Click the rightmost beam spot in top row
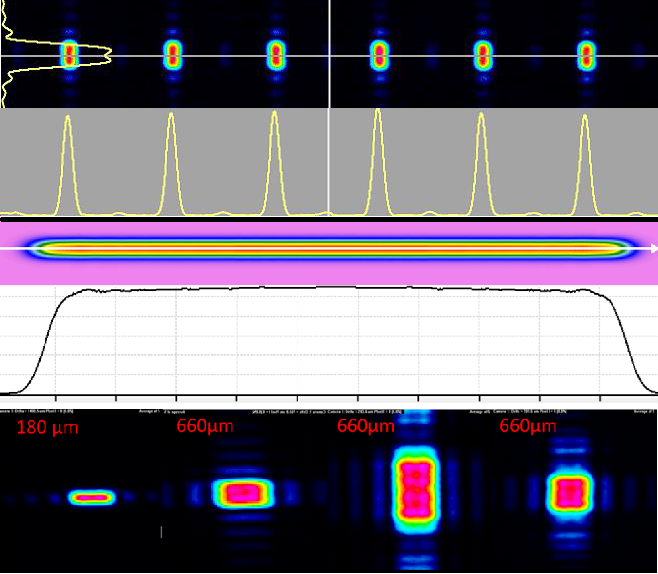Viewport: 658px width, 574px height. 586,54
